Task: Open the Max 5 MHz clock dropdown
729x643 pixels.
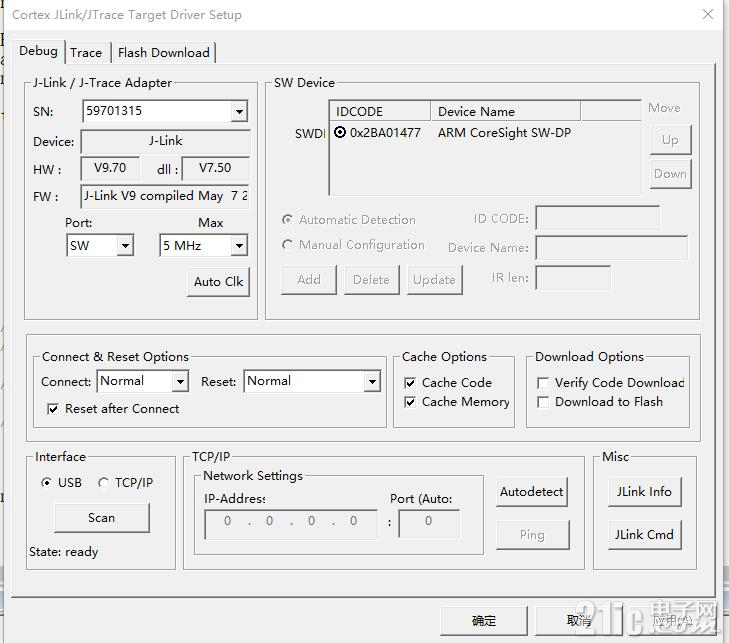Action: pos(239,245)
